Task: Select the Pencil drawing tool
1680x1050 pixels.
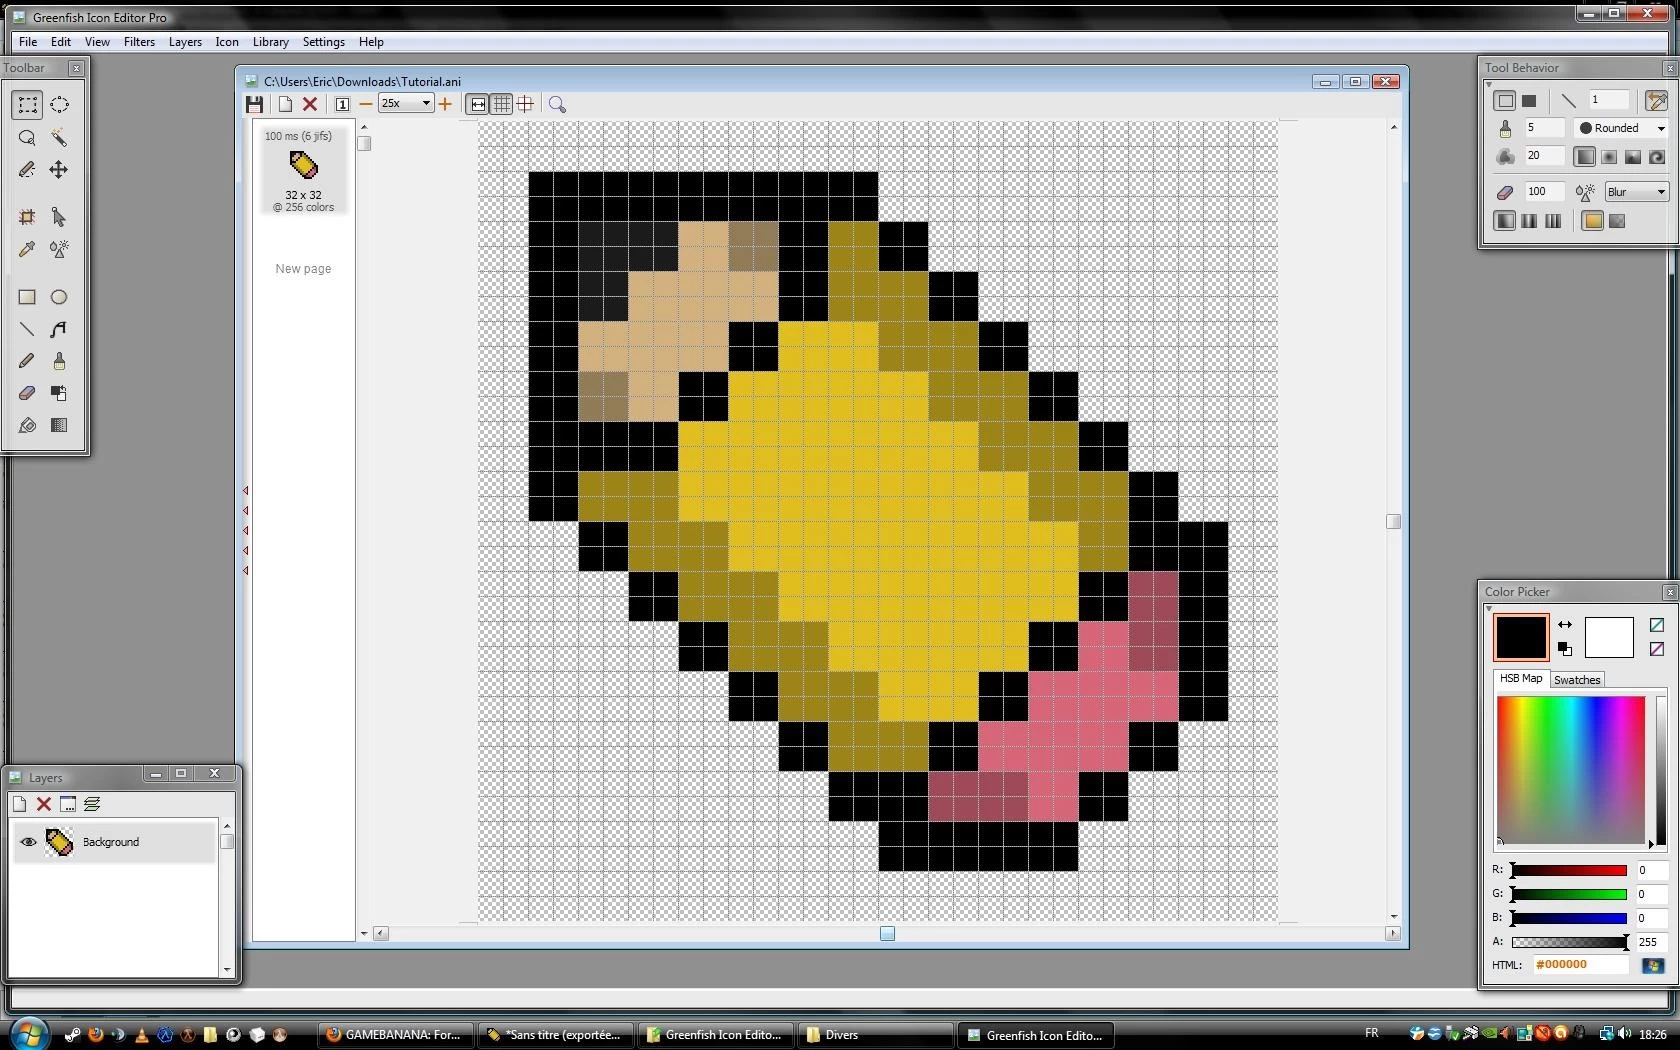Action: [27, 361]
